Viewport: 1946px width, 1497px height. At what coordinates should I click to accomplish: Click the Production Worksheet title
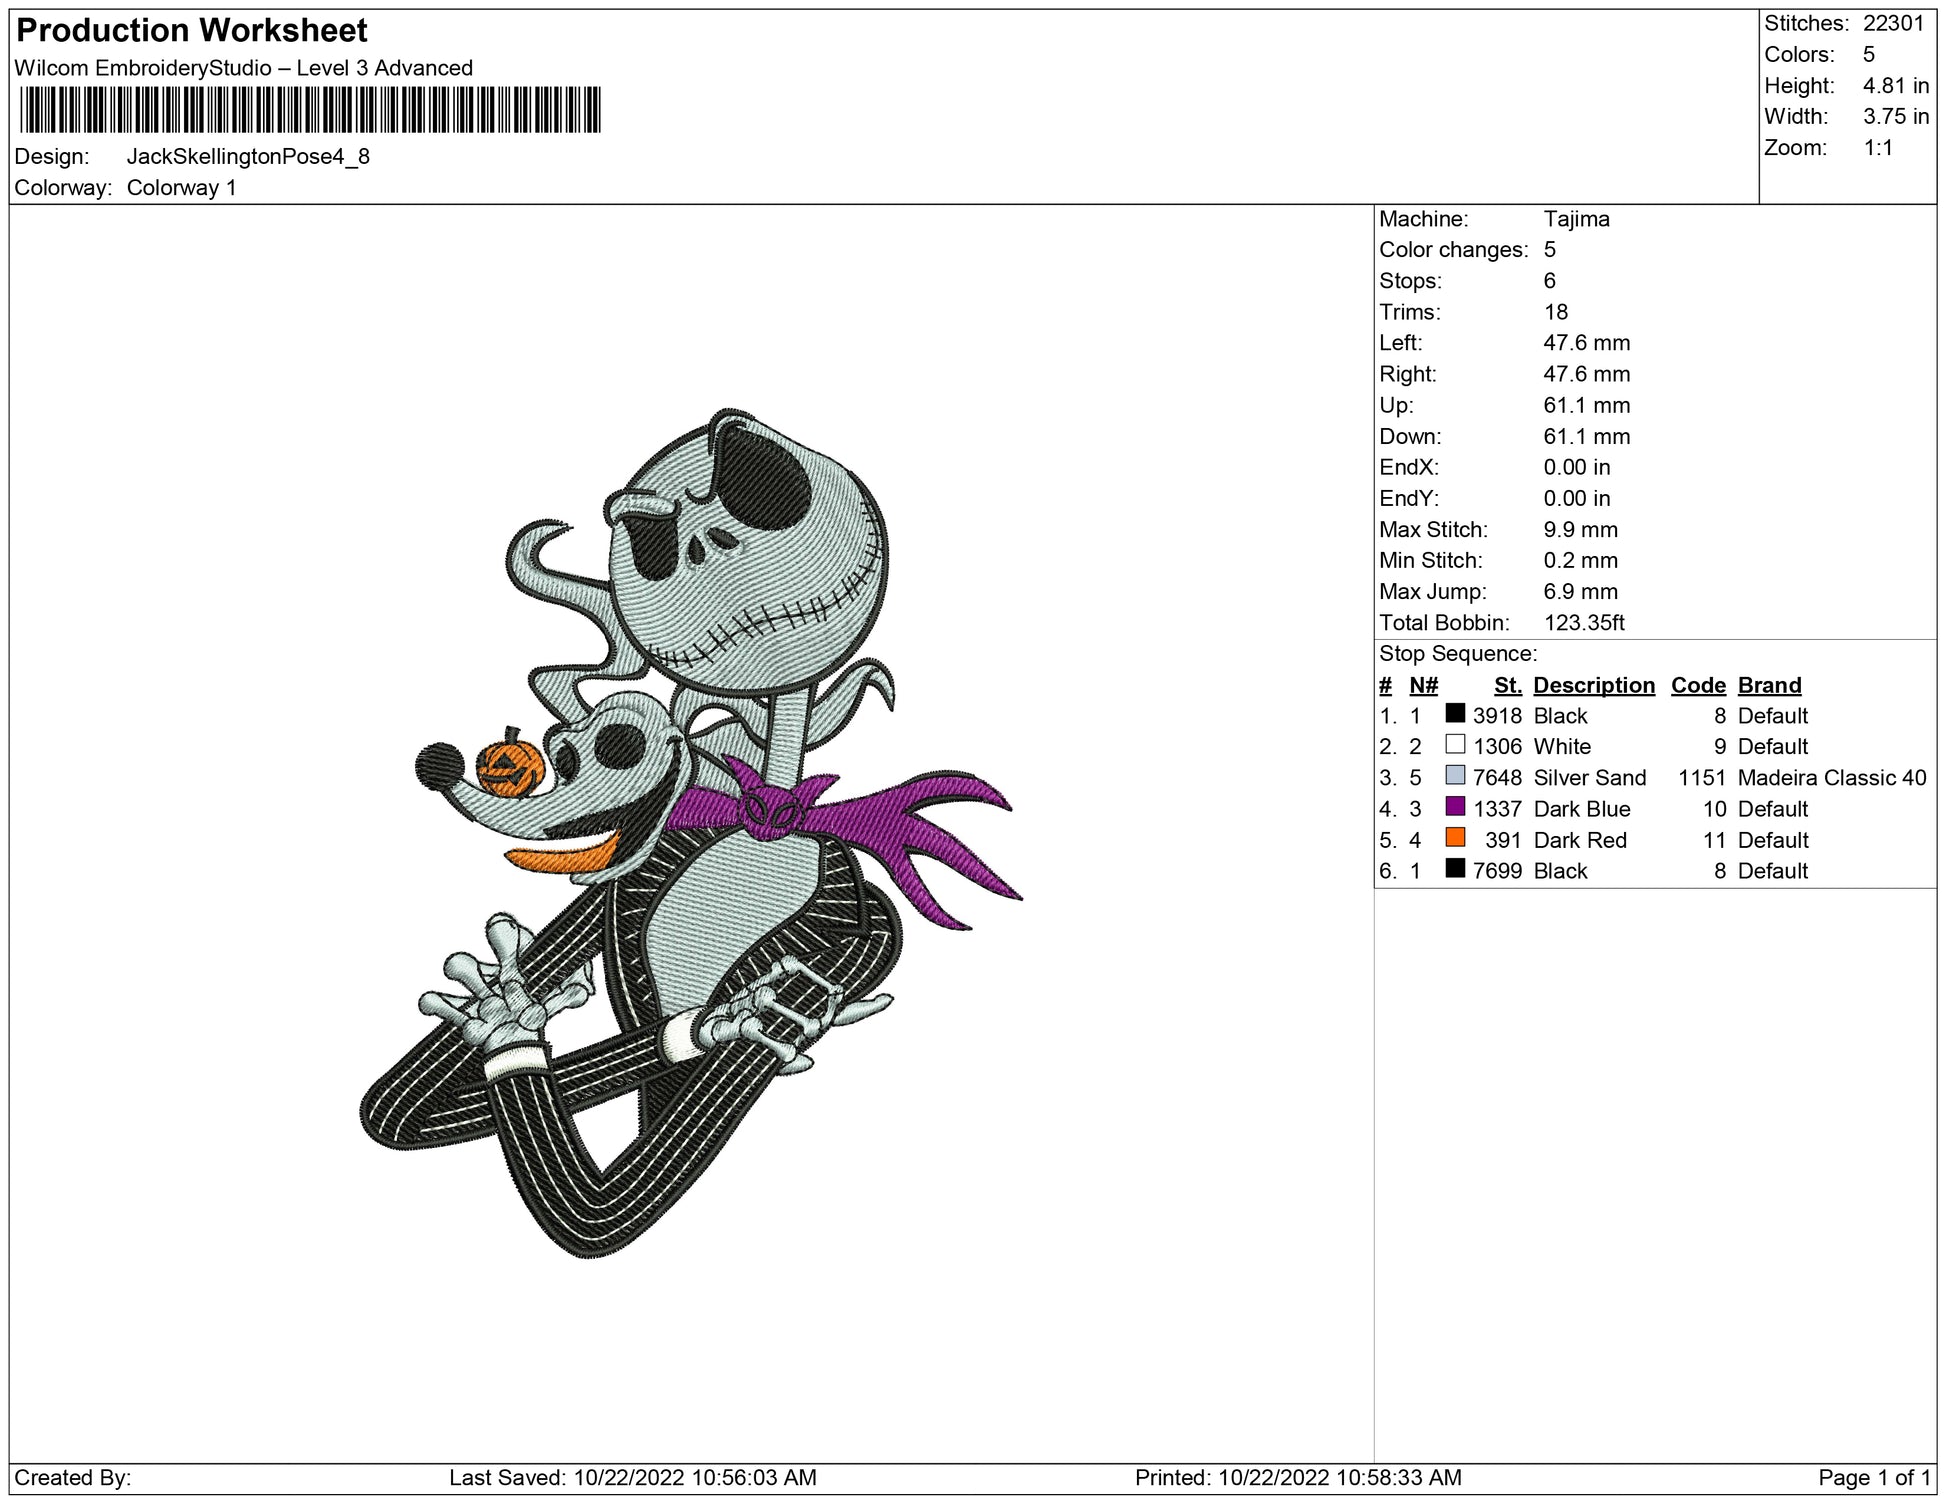pyautogui.click(x=192, y=31)
